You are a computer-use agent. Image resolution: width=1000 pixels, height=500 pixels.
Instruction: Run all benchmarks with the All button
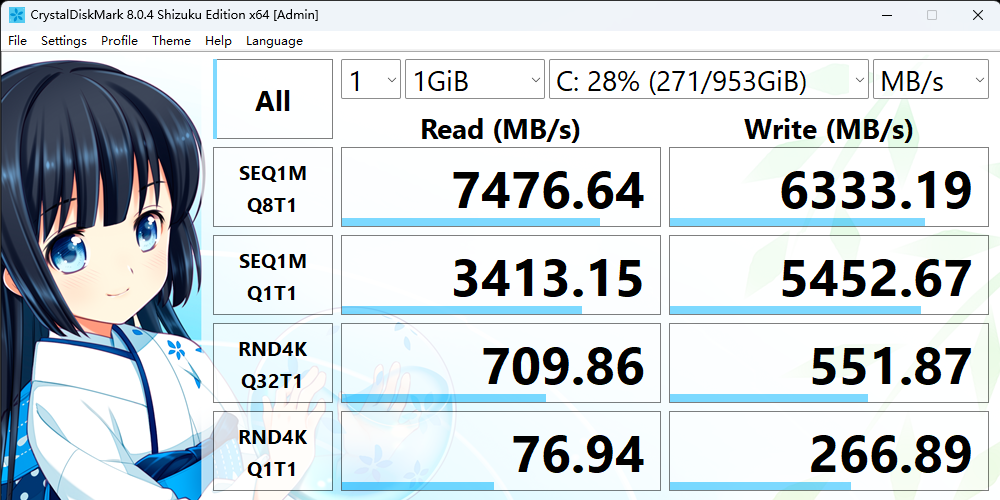click(273, 99)
